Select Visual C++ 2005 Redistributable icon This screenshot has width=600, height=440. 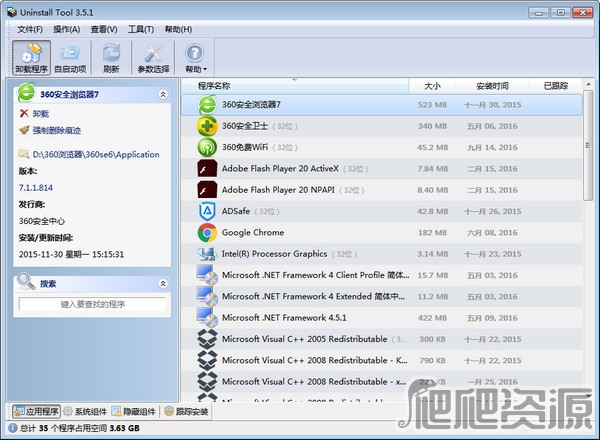coord(207,339)
